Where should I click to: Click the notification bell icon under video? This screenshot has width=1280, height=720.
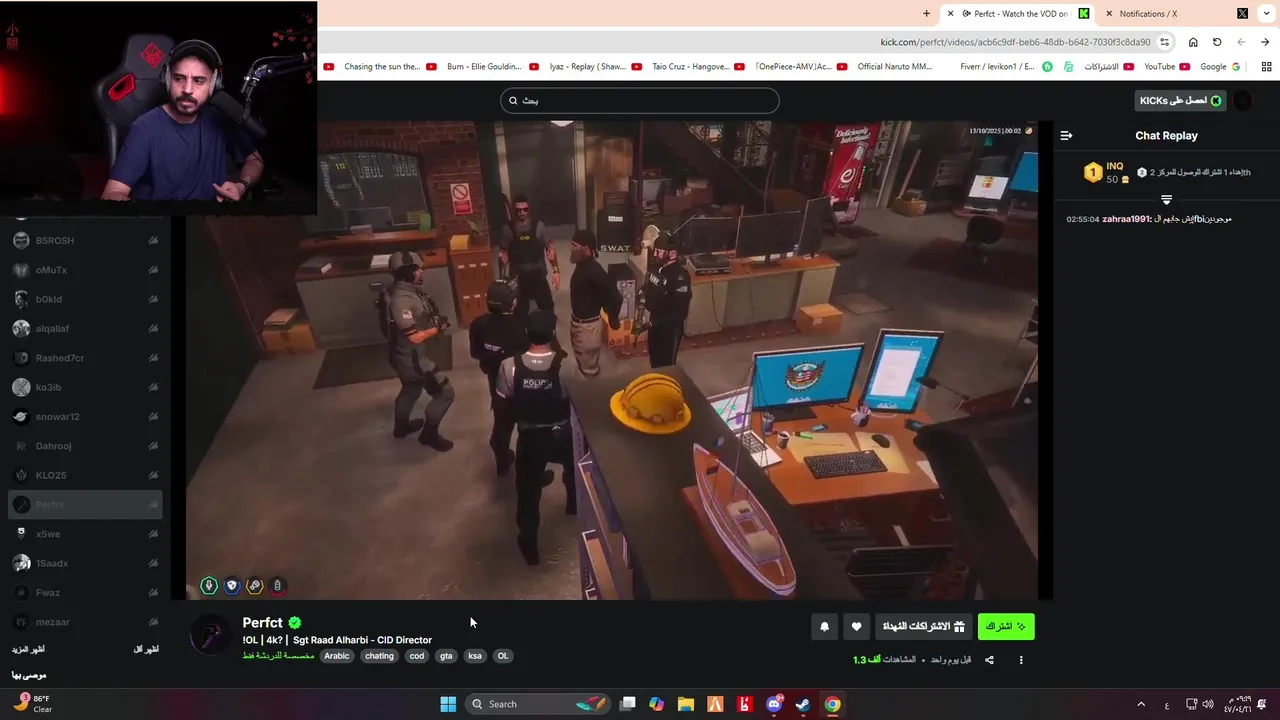[824, 627]
